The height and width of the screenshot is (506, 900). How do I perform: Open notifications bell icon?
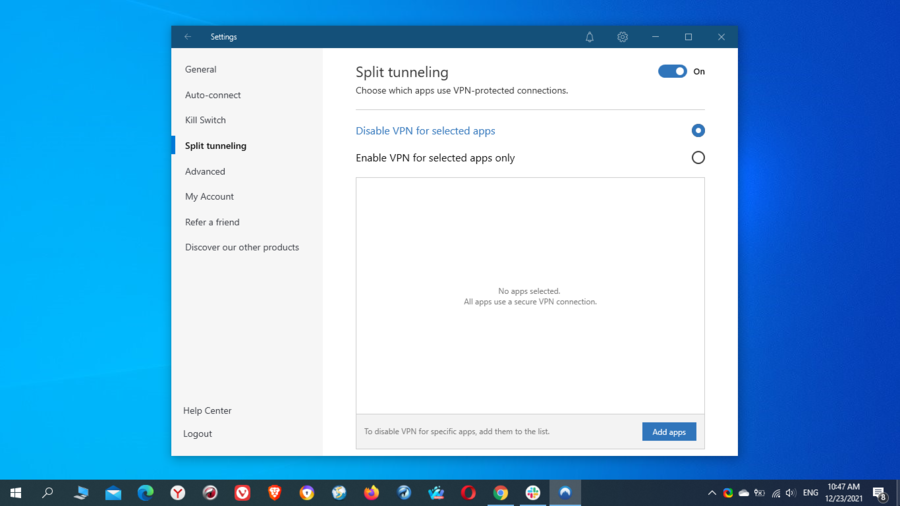[x=589, y=37]
